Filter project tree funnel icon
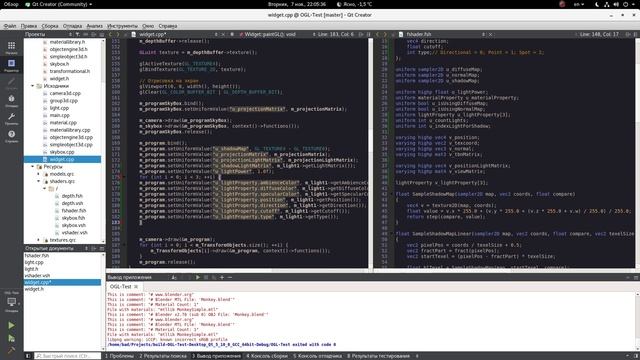The image size is (640, 360). (77, 34)
